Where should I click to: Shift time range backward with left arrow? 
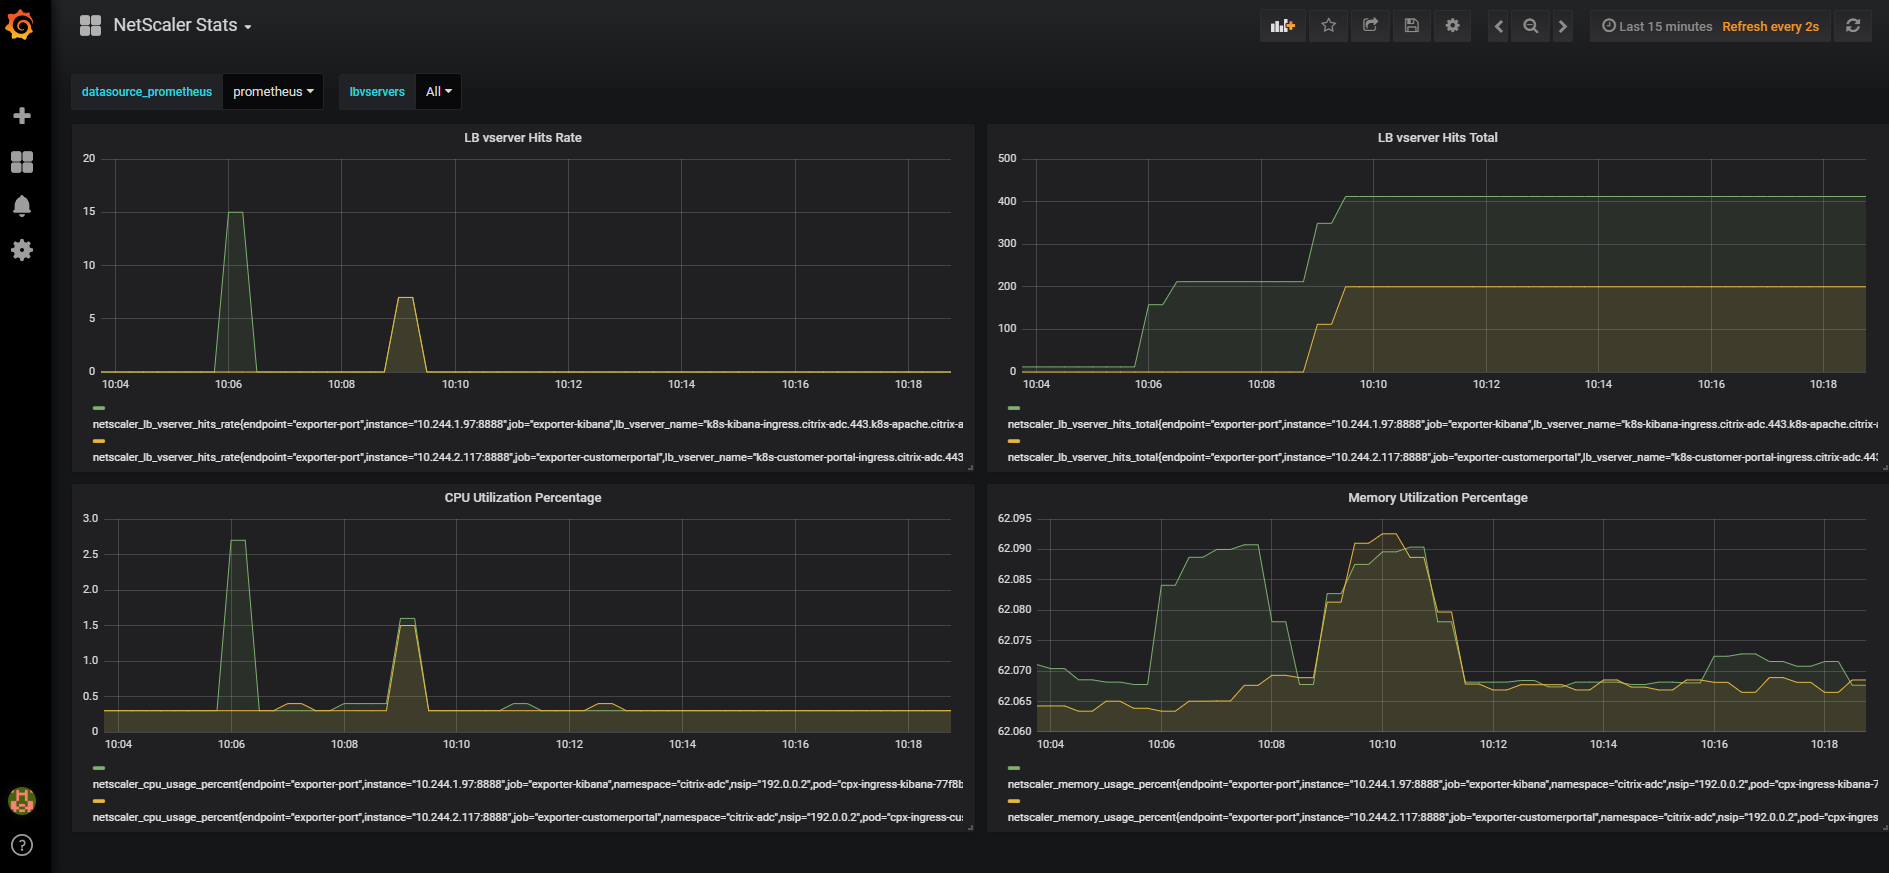[x=1498, y=26]
